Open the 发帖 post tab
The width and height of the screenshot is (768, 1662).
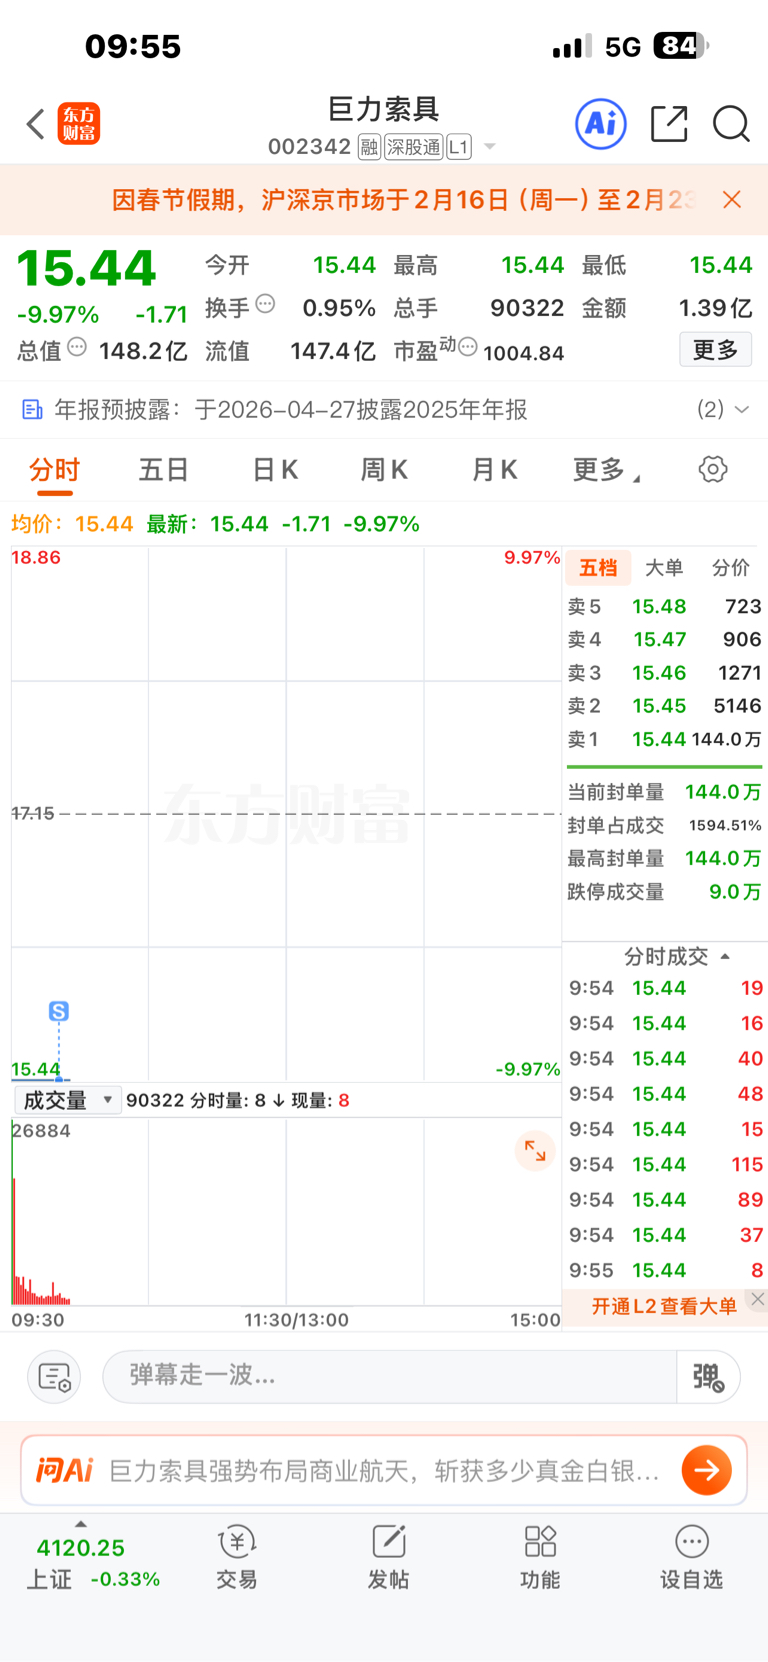(x=388, y=1558)
